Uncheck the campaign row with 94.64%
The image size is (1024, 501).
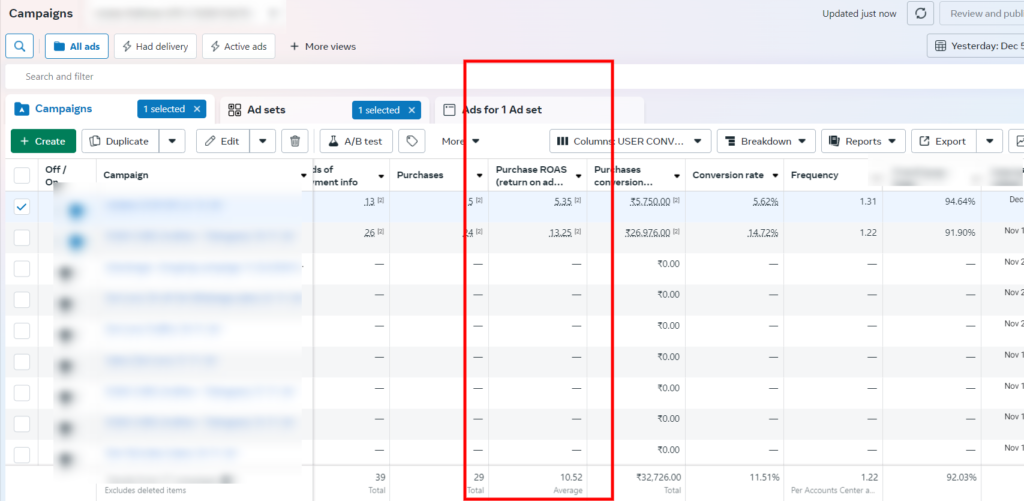[22, 206]
